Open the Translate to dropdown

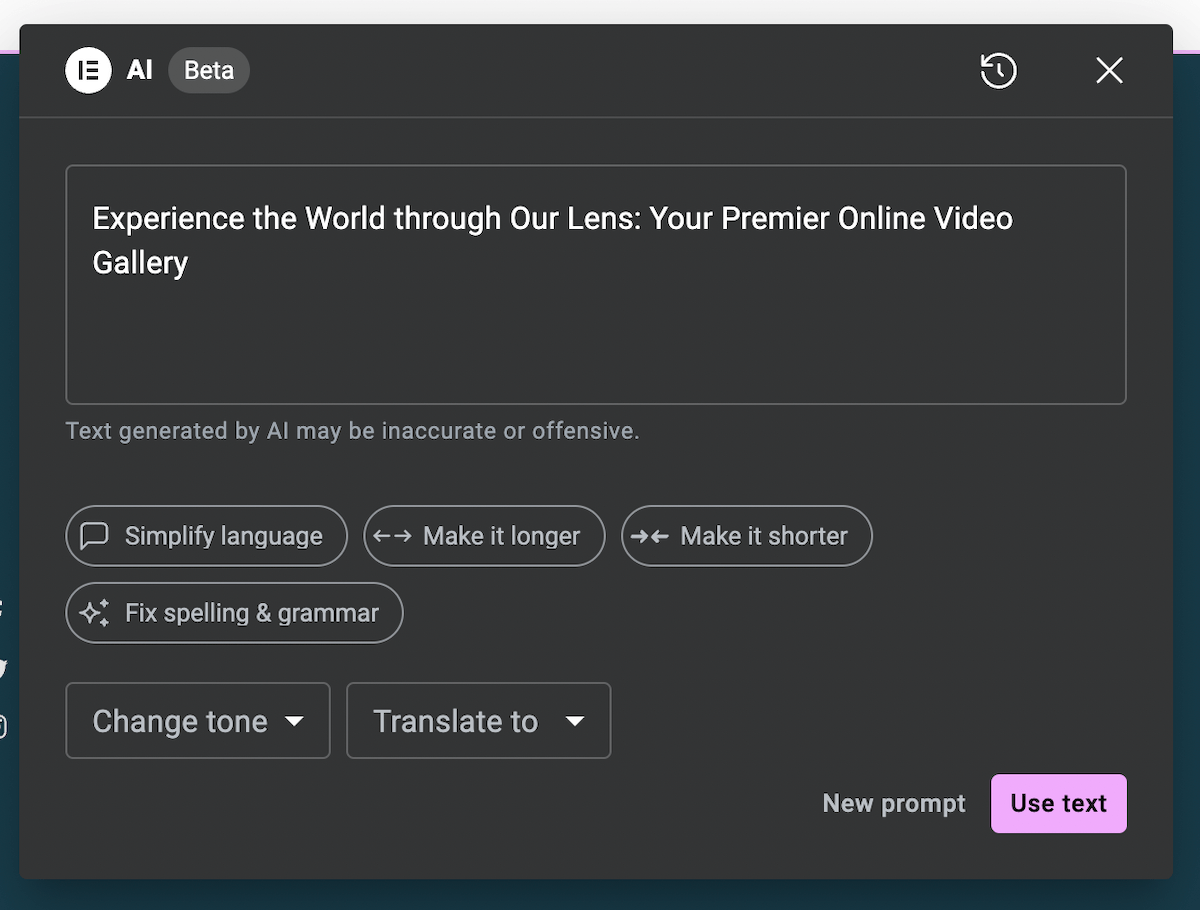477,721
